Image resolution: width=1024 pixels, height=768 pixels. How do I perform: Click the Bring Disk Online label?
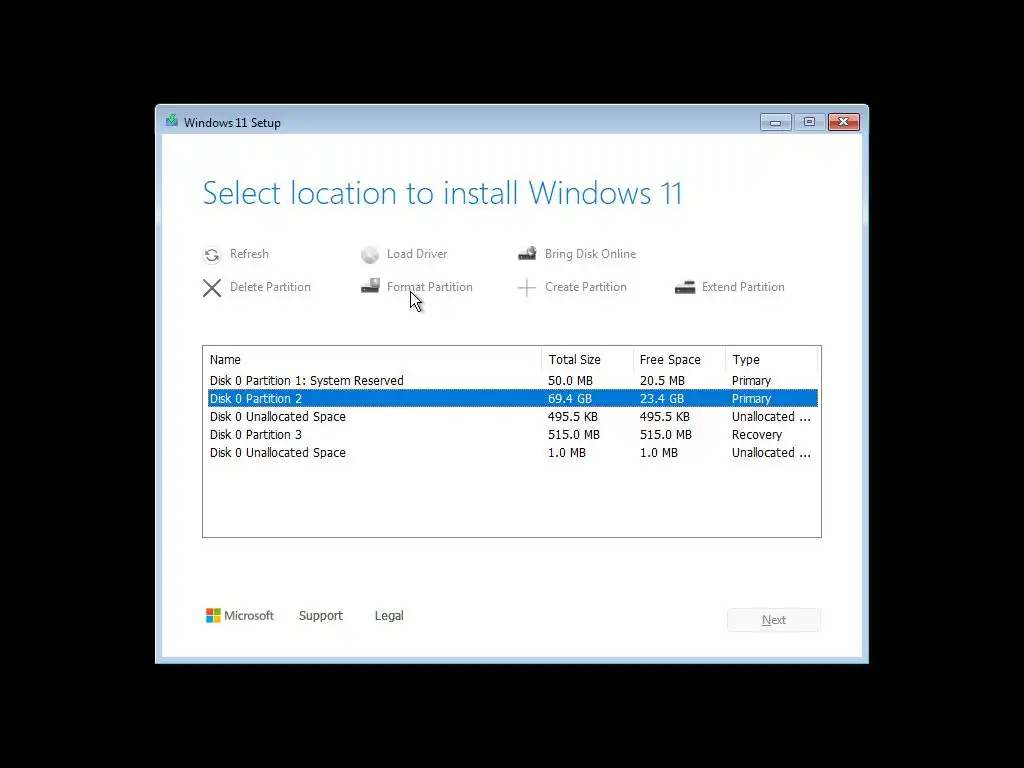590,254
